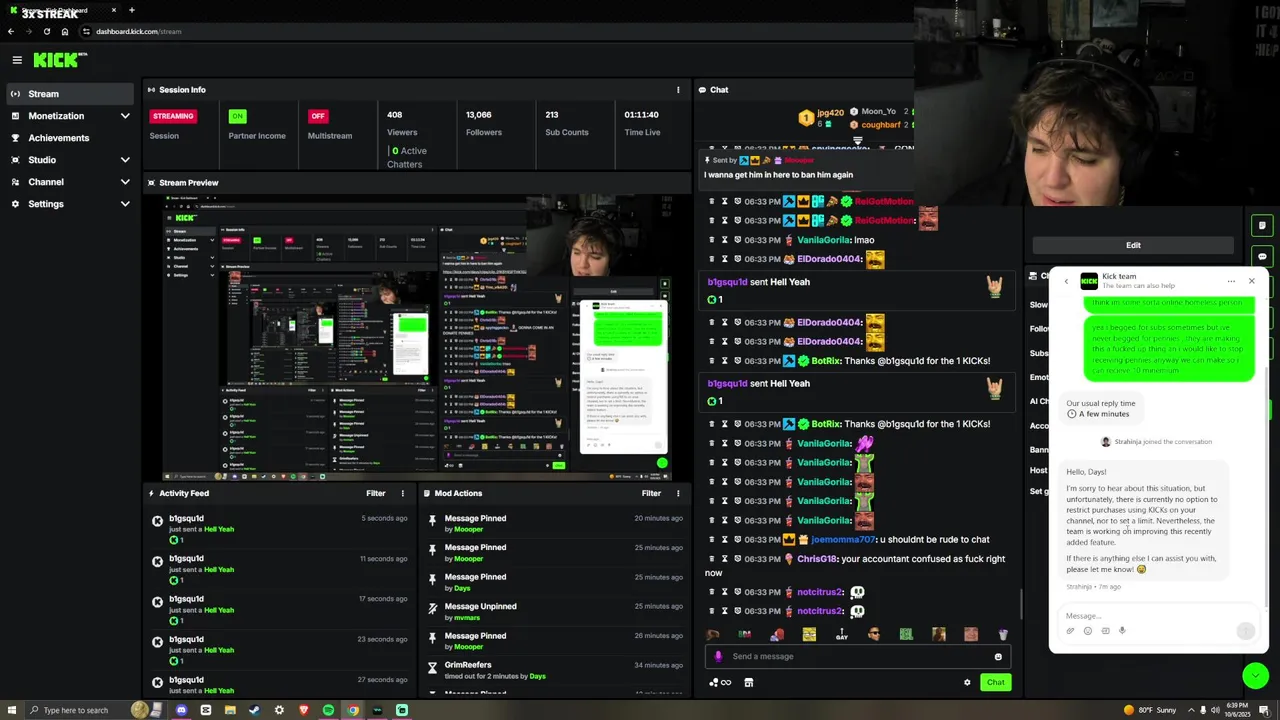Screen dimensions: 1280x720
Task: Open joemomma707 username in chat
Action: point(843,539)
